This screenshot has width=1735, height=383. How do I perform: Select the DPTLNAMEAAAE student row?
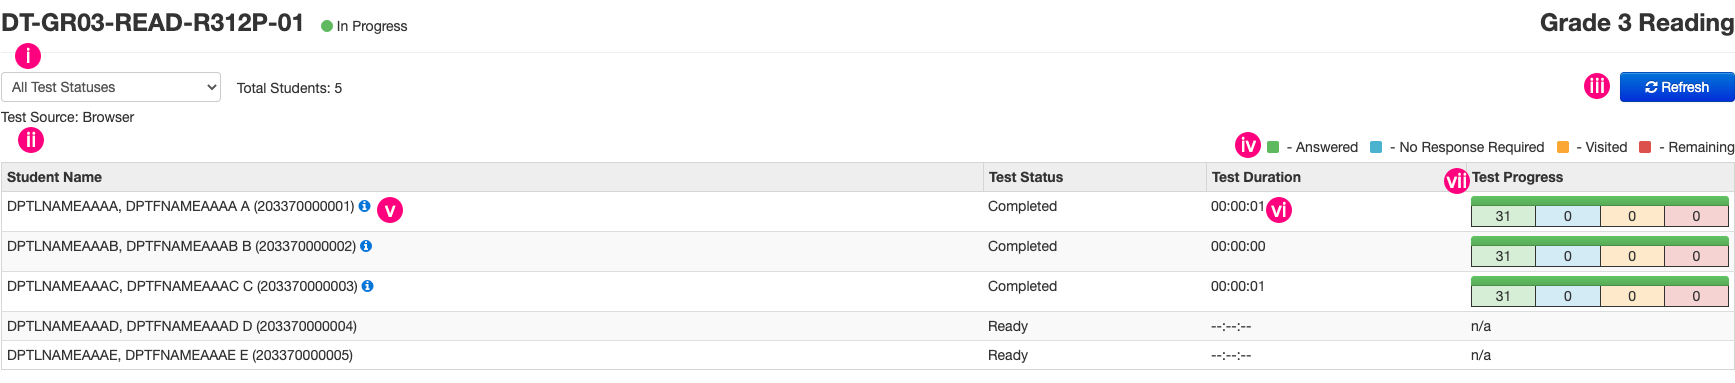pyautogui.click(x=867, y=355)
